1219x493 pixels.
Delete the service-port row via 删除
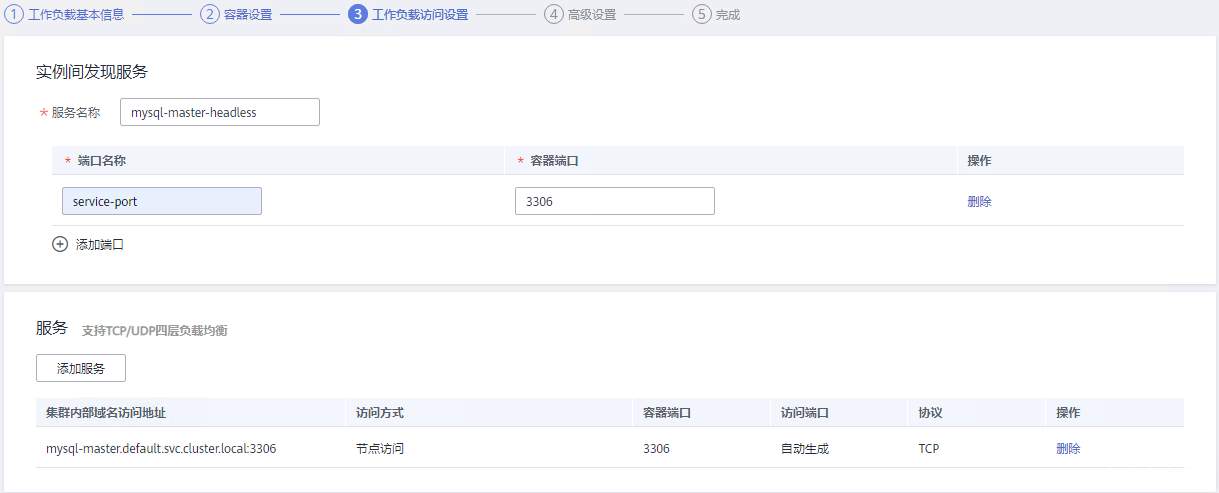pos(979,201)
